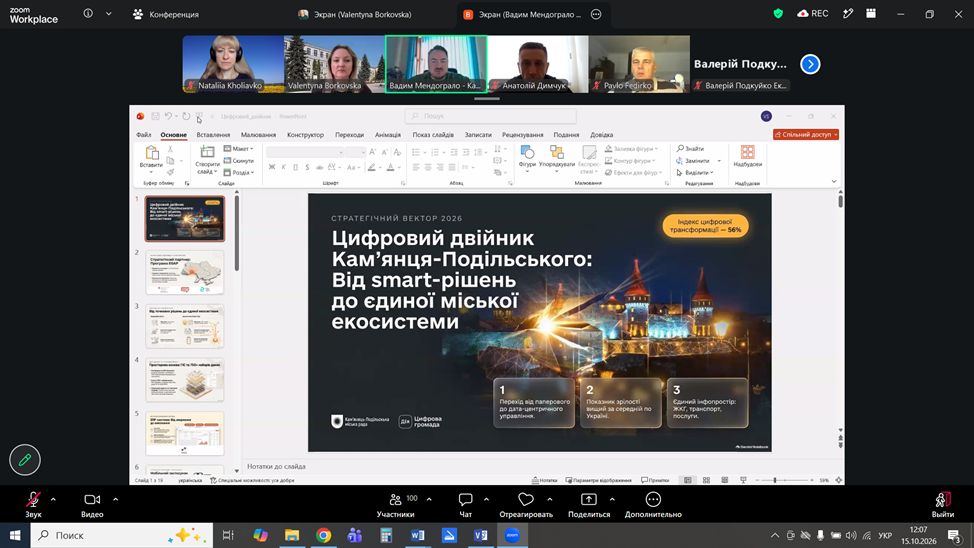Toggle the Звук microphone mute
Image resolution: width=974 pixels, height=548 pixels.
coord(33,505)
